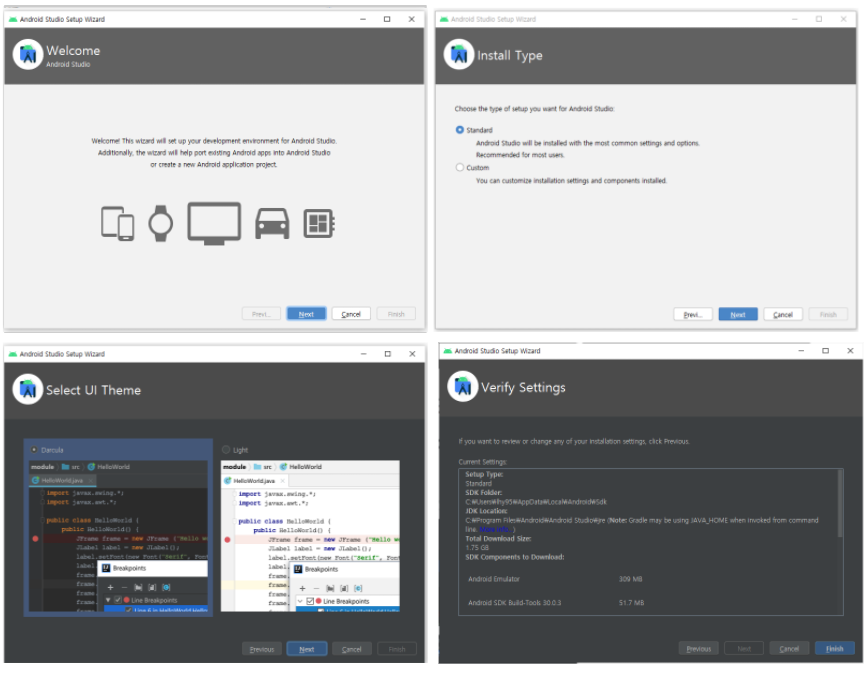Image resolution: width=868 pixels, height=675 pixels.
Task: Click the Android SDK Build-Tools 30.0.3 row
Action: click(556, 602)
